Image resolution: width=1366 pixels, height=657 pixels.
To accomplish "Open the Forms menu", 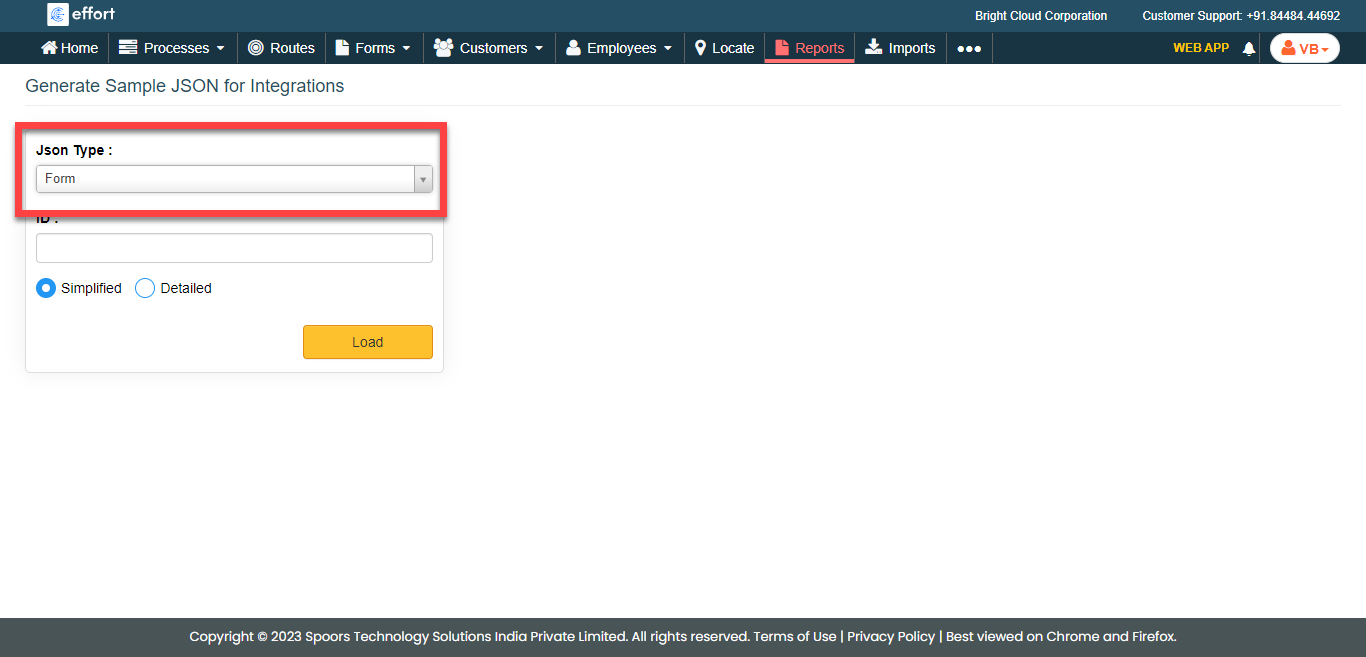I will pyautogui.click(x=372, y=48).
